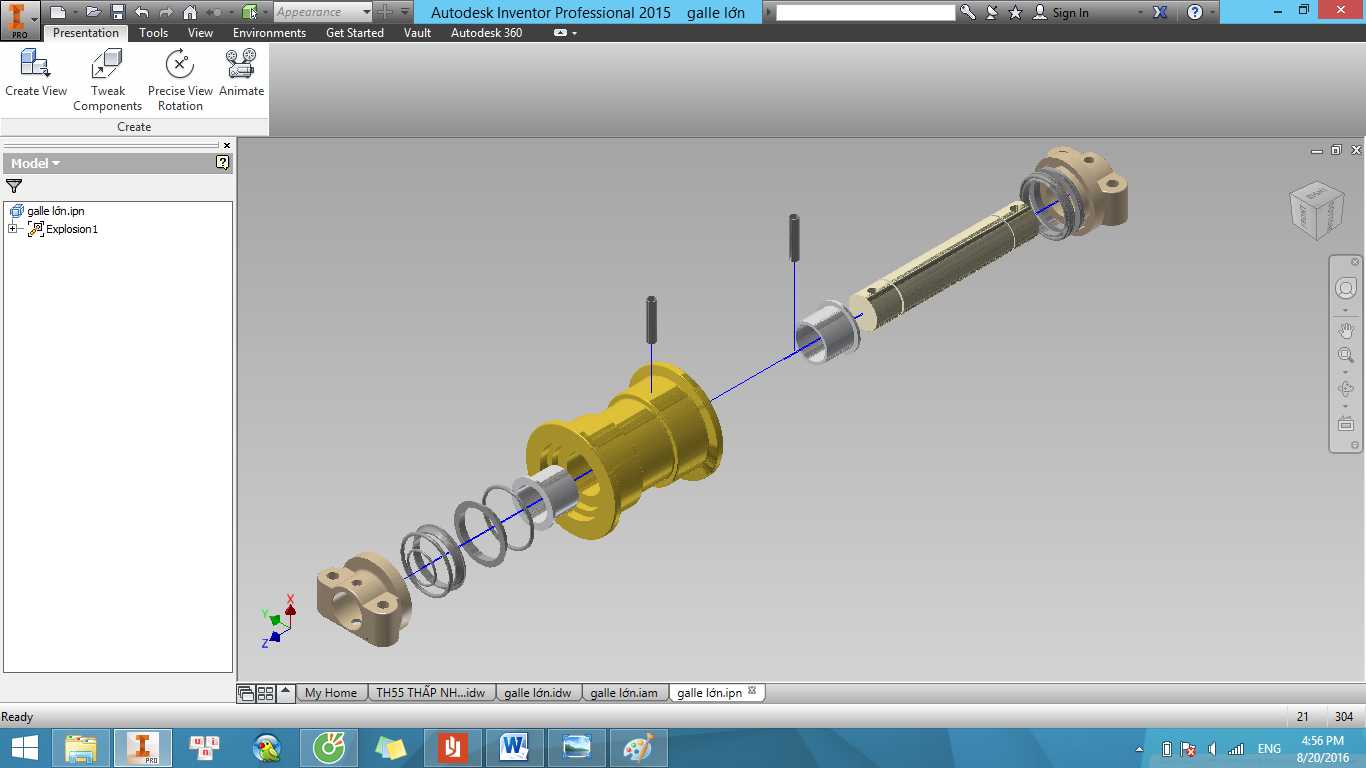Close the navigation bar
This screenshot has width=1366, height=768.
[1355, 262]
